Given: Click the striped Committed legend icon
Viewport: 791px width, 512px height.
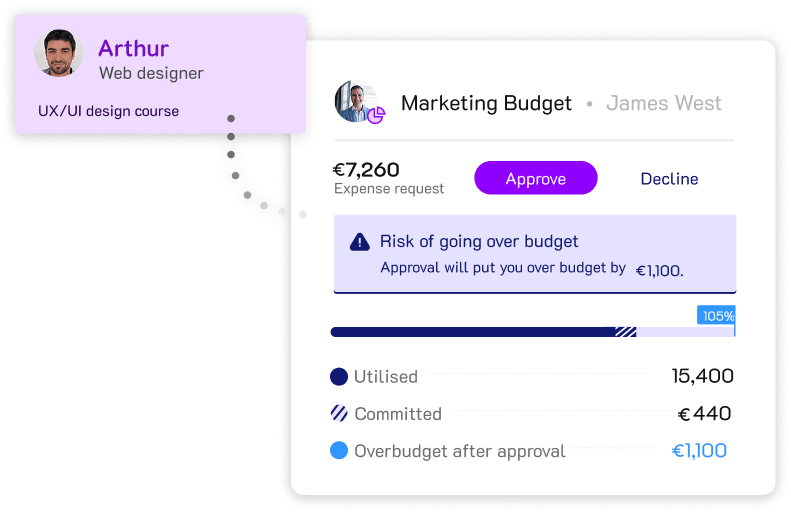Looking at the screenshot, I should point(339,414).
